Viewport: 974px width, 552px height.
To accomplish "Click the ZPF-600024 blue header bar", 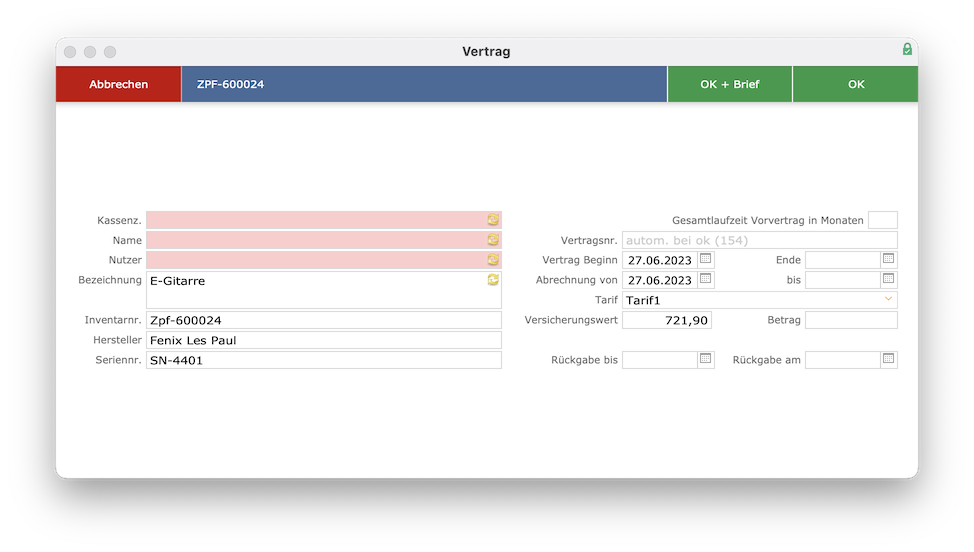I will 424,84.
